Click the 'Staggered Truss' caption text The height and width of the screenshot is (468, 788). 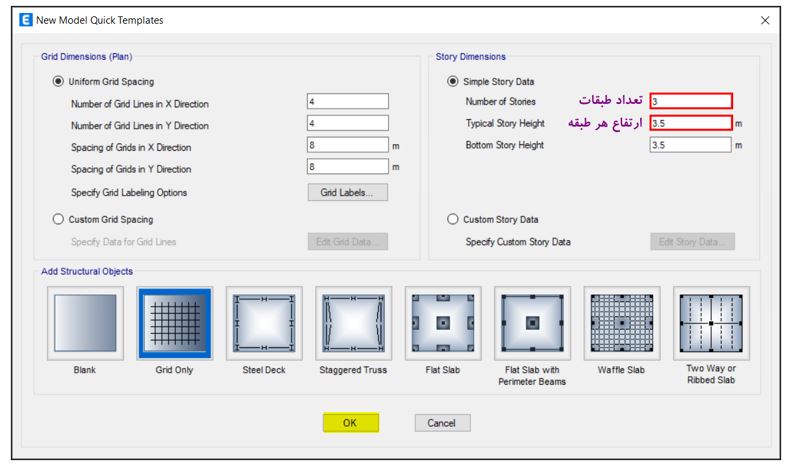[x=353, y=370]
